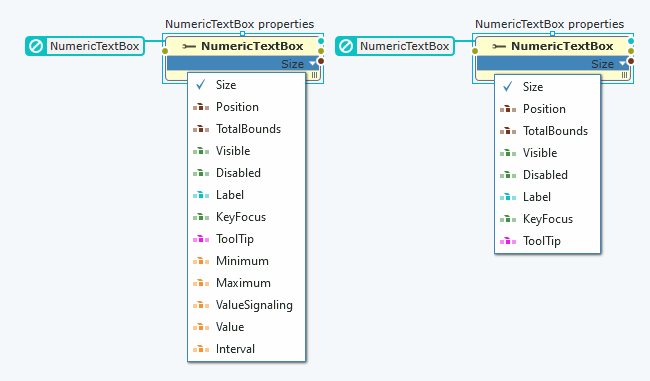Click the key icon in the right node header
The width and height of the screenshot is (650, 381).
pos(499,46)
